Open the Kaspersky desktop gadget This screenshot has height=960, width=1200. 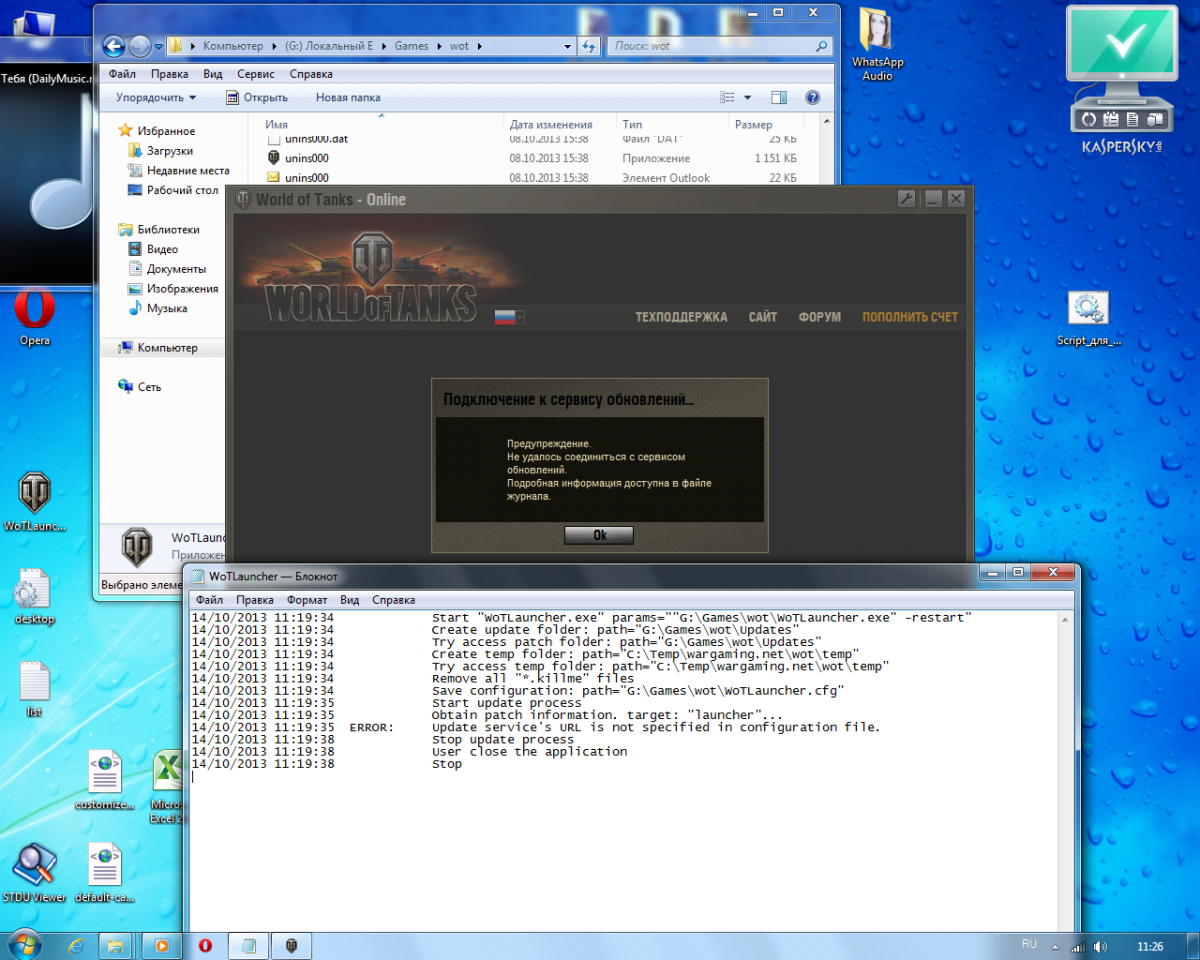[x=1122, y=78]
